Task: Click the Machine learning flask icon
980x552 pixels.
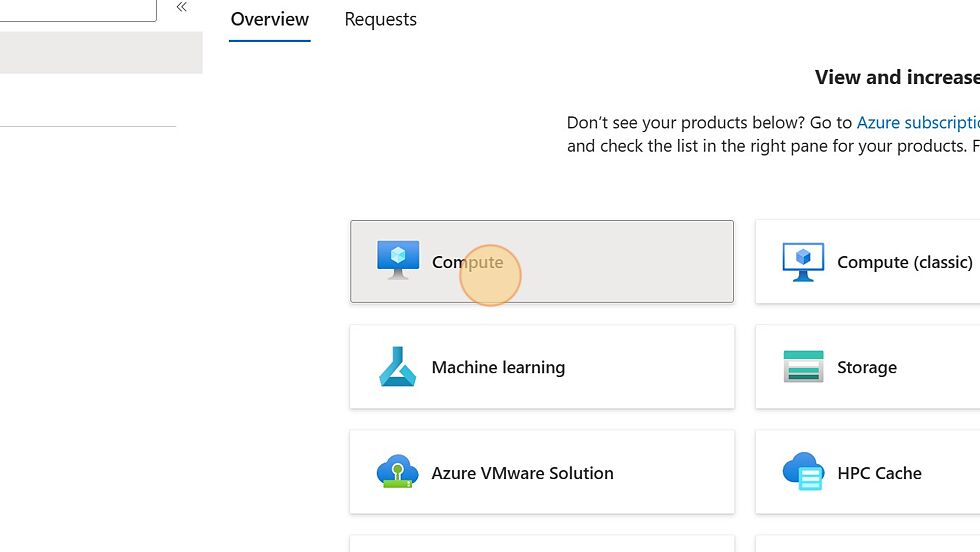Action: (398, 366)
